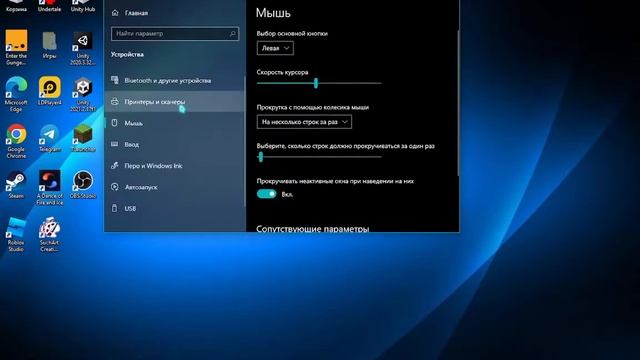The width and height of the screenshot is (640, 360).
Task: Open Bluetooth и другие устройства section
Action: pos(175,80)
